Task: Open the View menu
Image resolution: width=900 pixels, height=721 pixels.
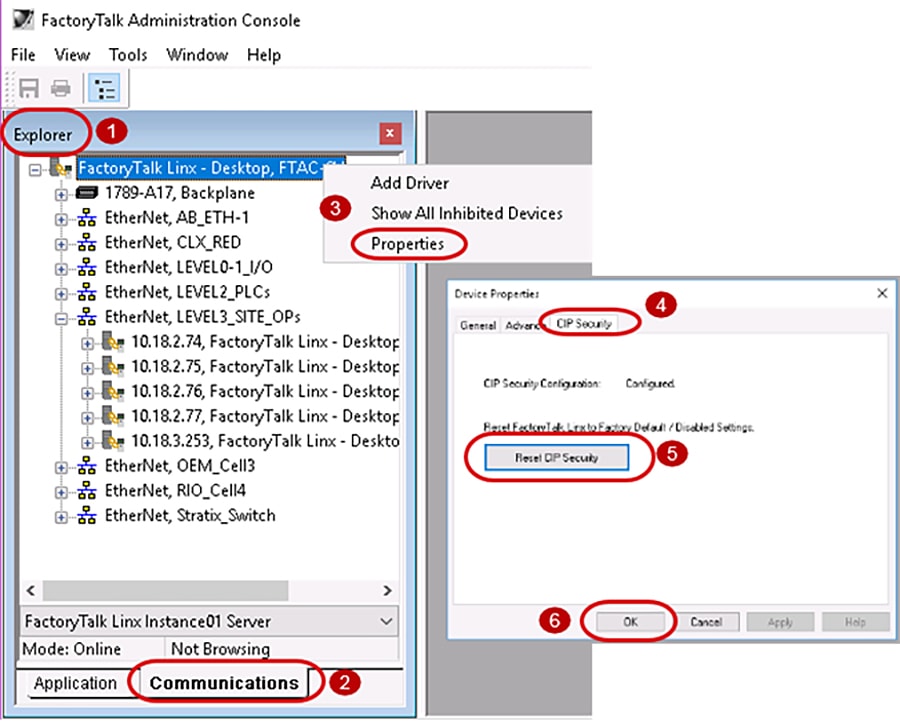Action: pyautogui.click(x=72, y=55)
